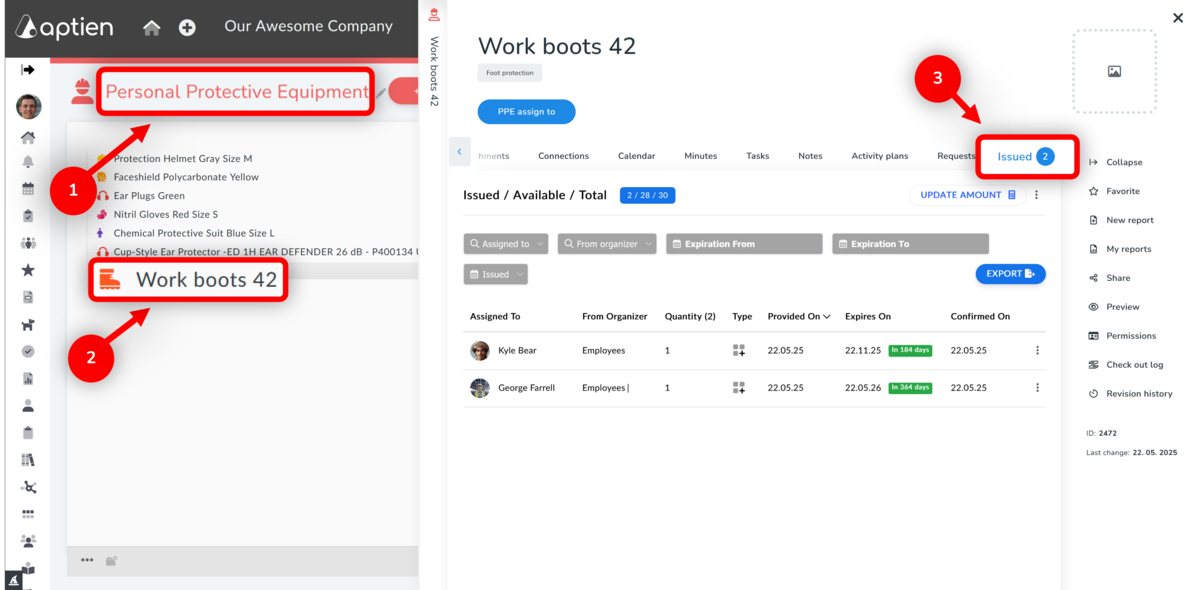Switch to the Issued tab
Screen dimensions: 1200x590
pos(1025,157)
